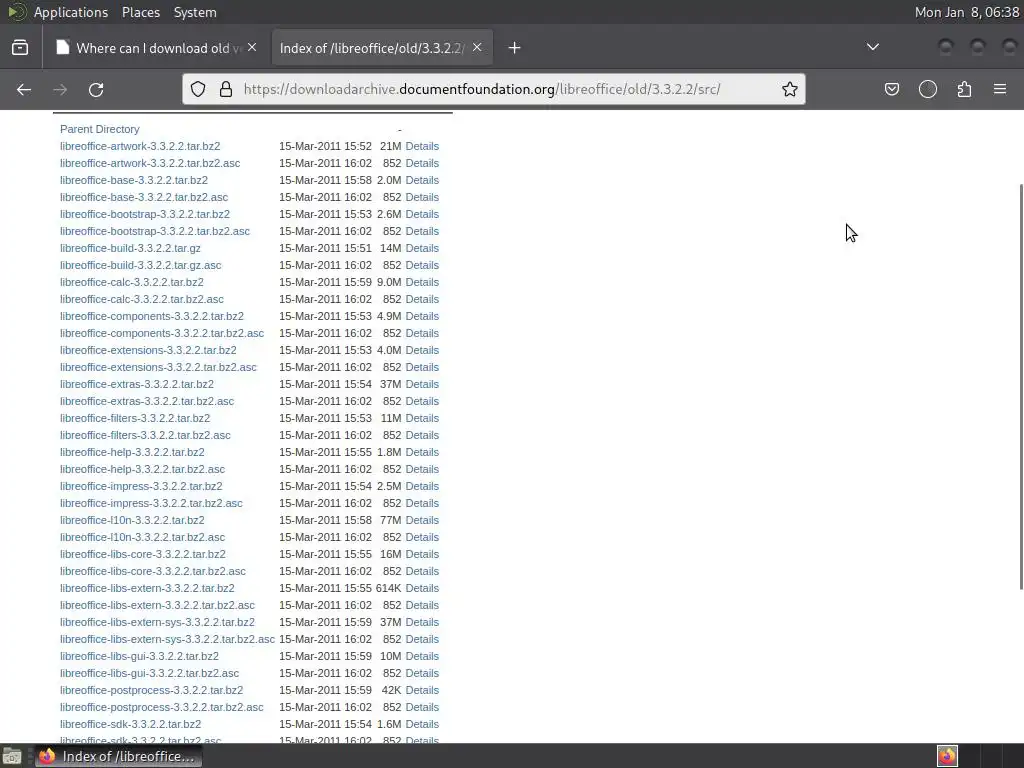Viewport: 1024px width, 768px height.
Task: View Details of libreoffice-extras-3.3.2.2.tar.bz2
Action: 422,384
